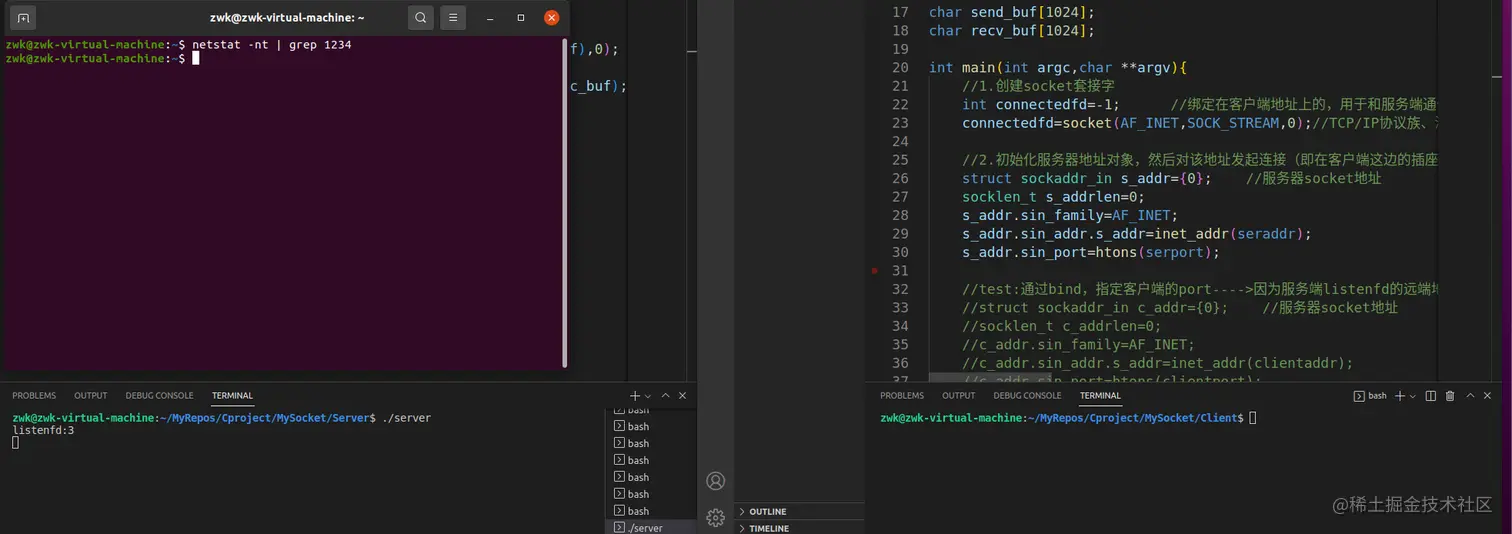The width and height of the screenshot is (1512, 534).
Task: Open a new tab in GNOME Terminal
Action: 23,18
